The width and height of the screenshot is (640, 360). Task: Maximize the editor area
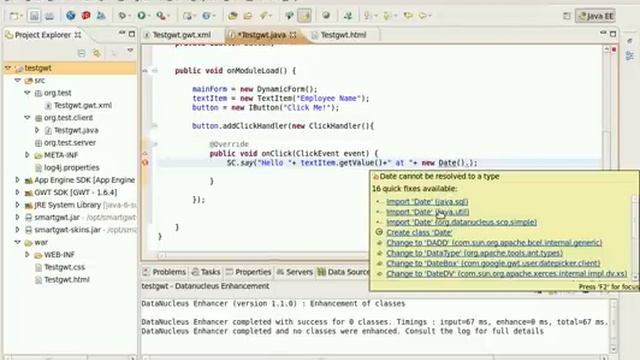pyautogui.click(x=613, y=34)
